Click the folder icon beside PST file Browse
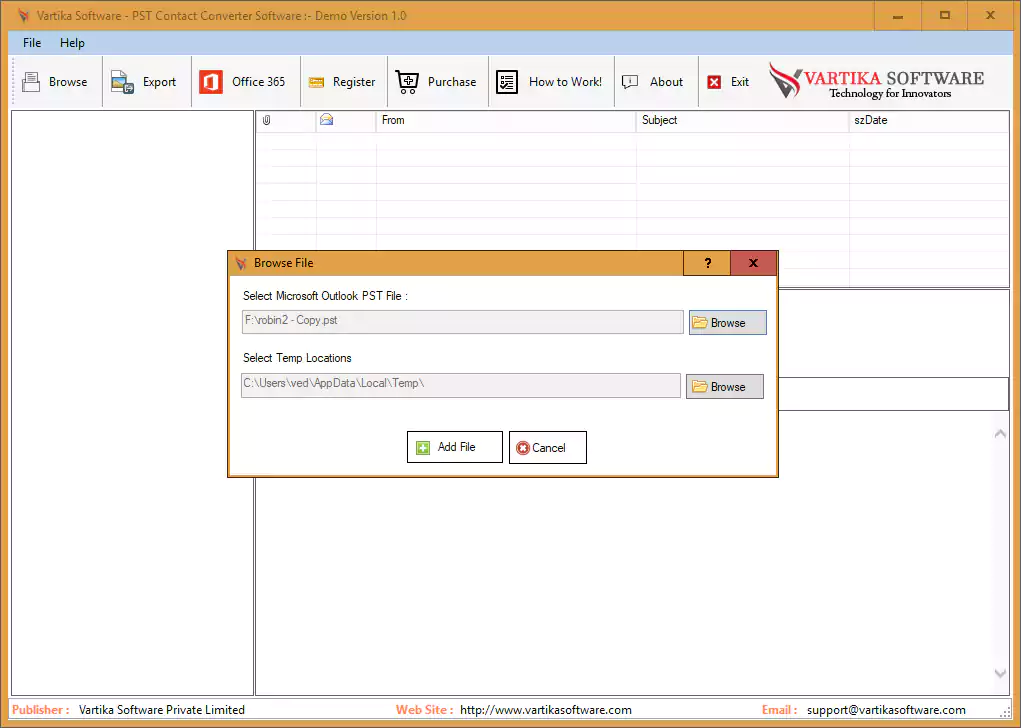The width and height of the screenshot is (1021, 728). coord(700,322)
